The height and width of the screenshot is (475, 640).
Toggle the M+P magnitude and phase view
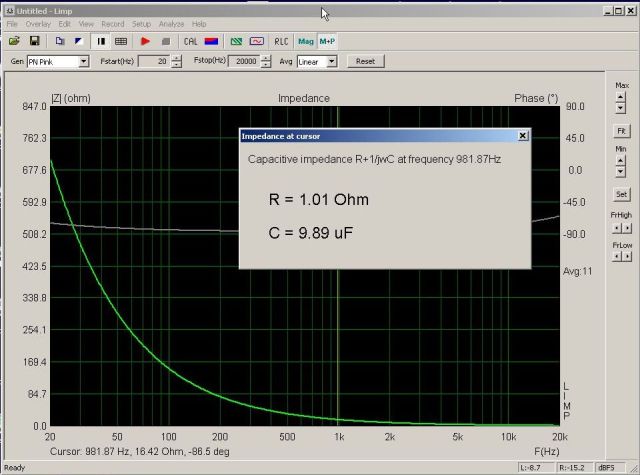point(327,41)
